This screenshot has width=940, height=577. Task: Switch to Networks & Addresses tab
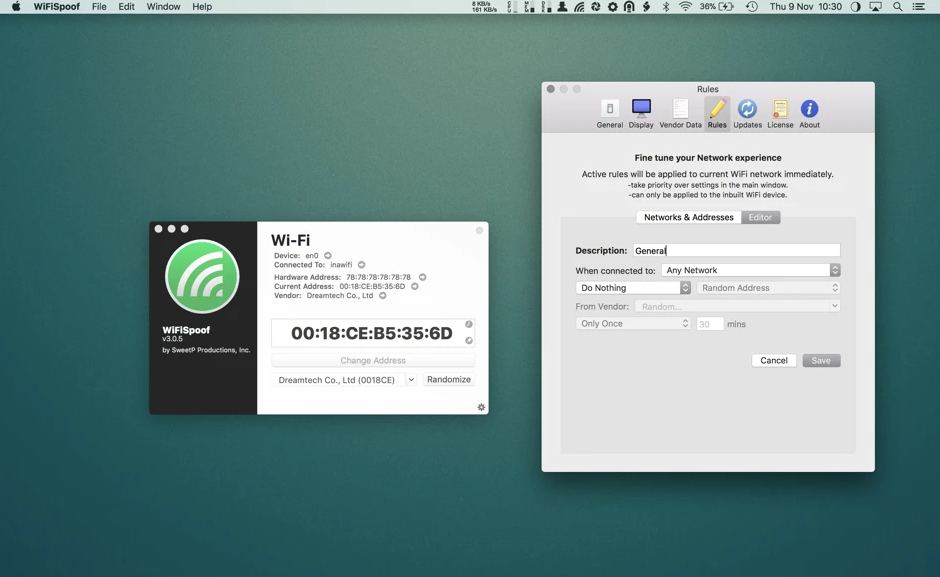click(688, 217)
